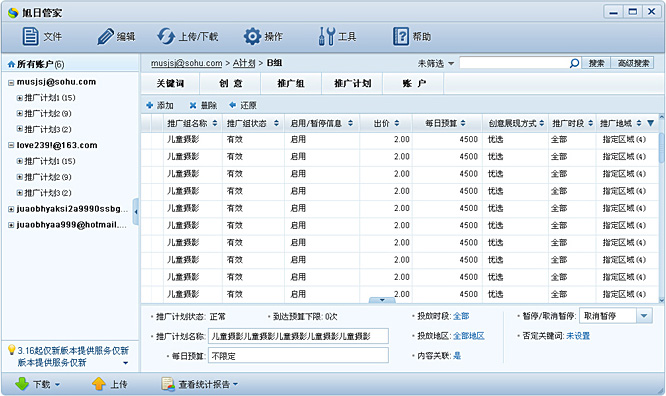Collapse the left sidebar handle
This screenshot has height=396, width=666.
pyautogui.click(x=135, y=212)
